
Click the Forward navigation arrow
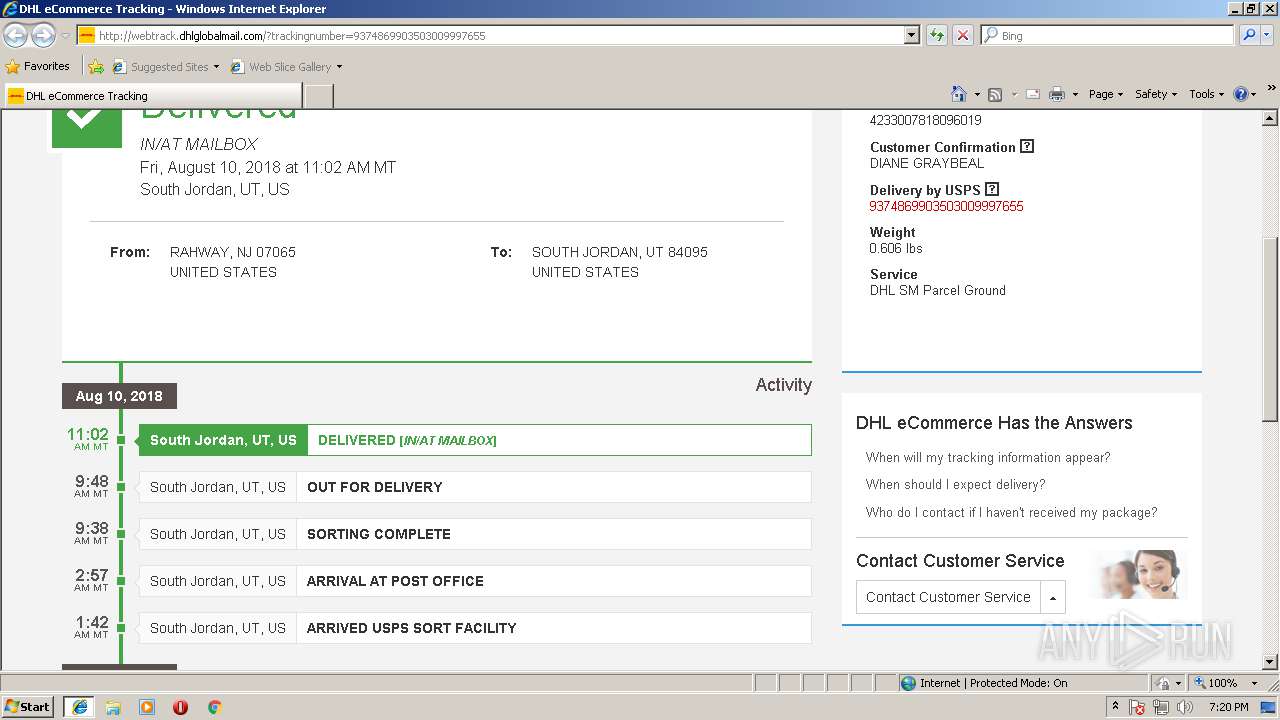coord(43,35)
